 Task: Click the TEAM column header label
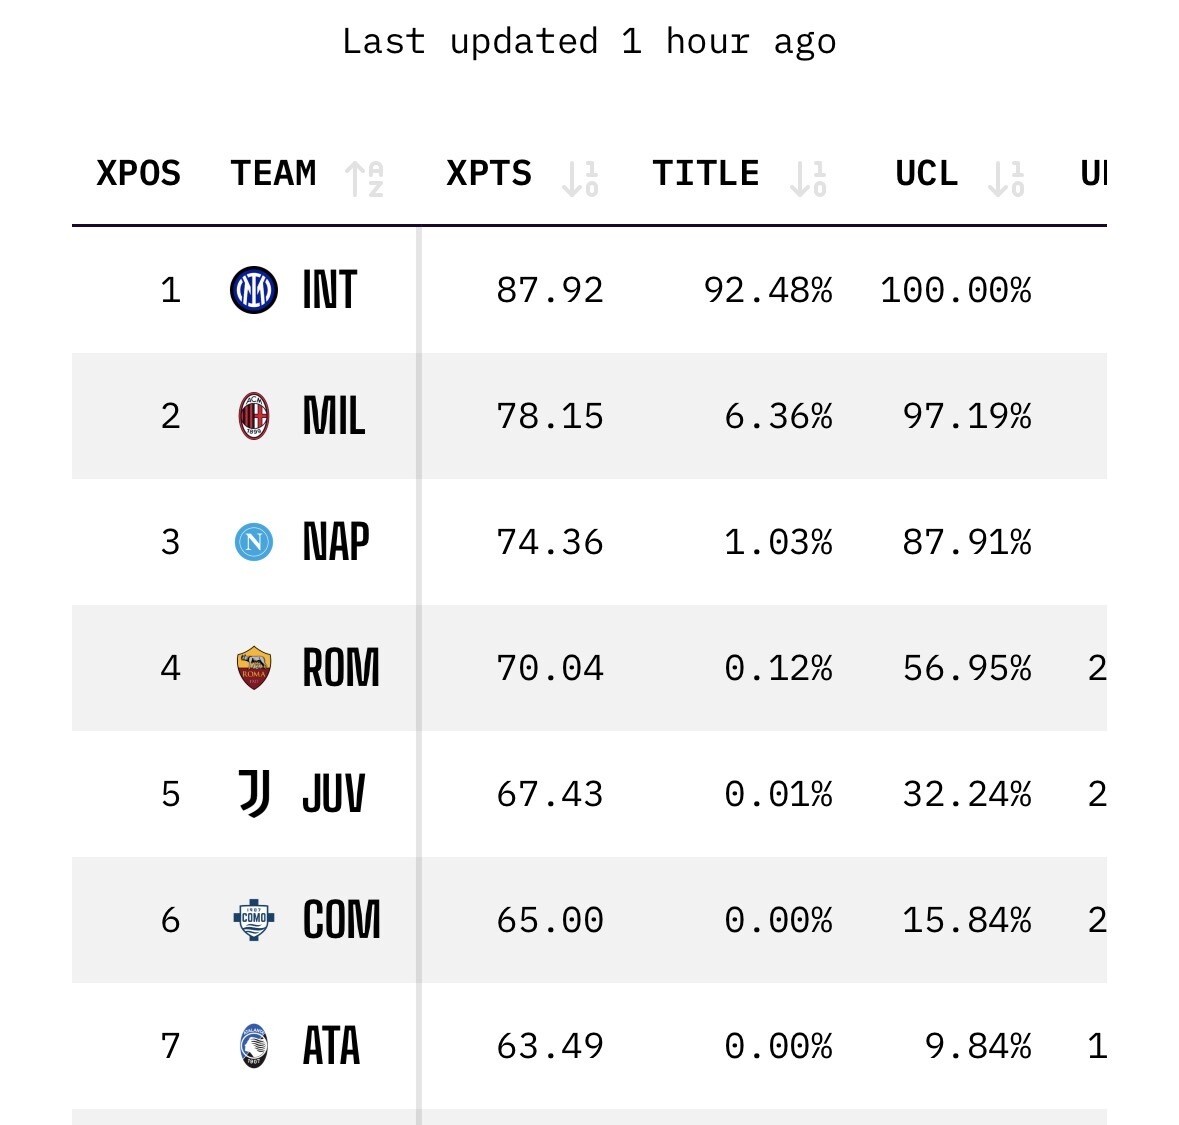[x=273, y=174]
